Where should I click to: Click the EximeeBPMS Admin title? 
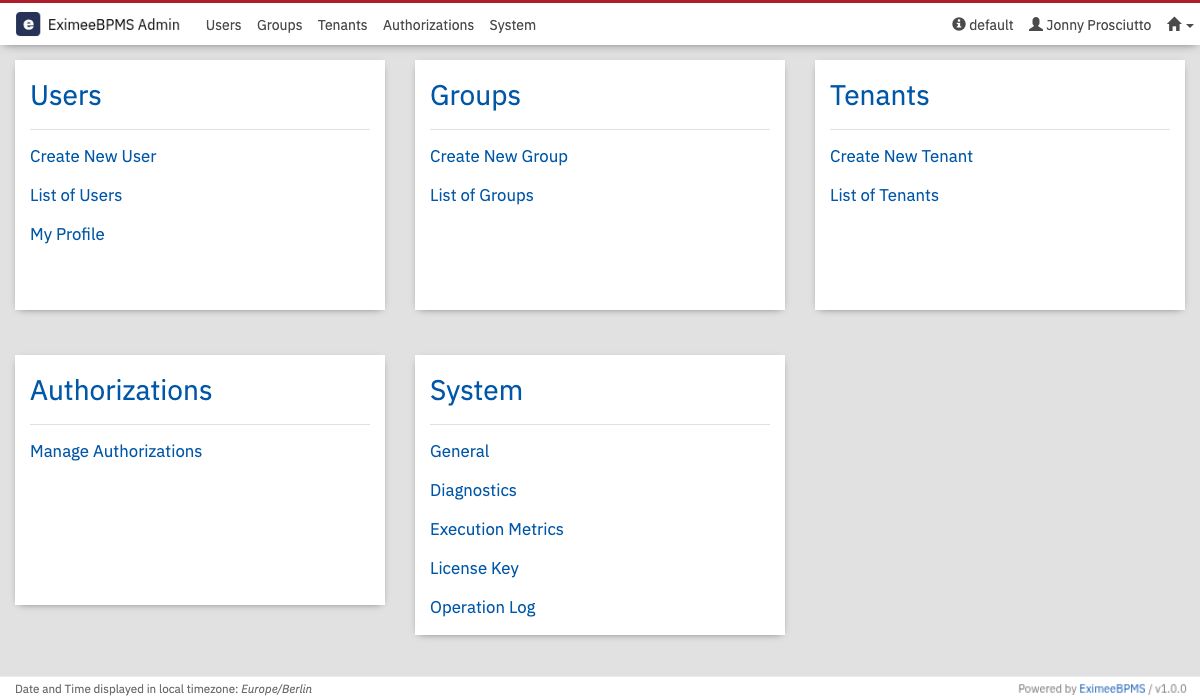click(114, 24)
